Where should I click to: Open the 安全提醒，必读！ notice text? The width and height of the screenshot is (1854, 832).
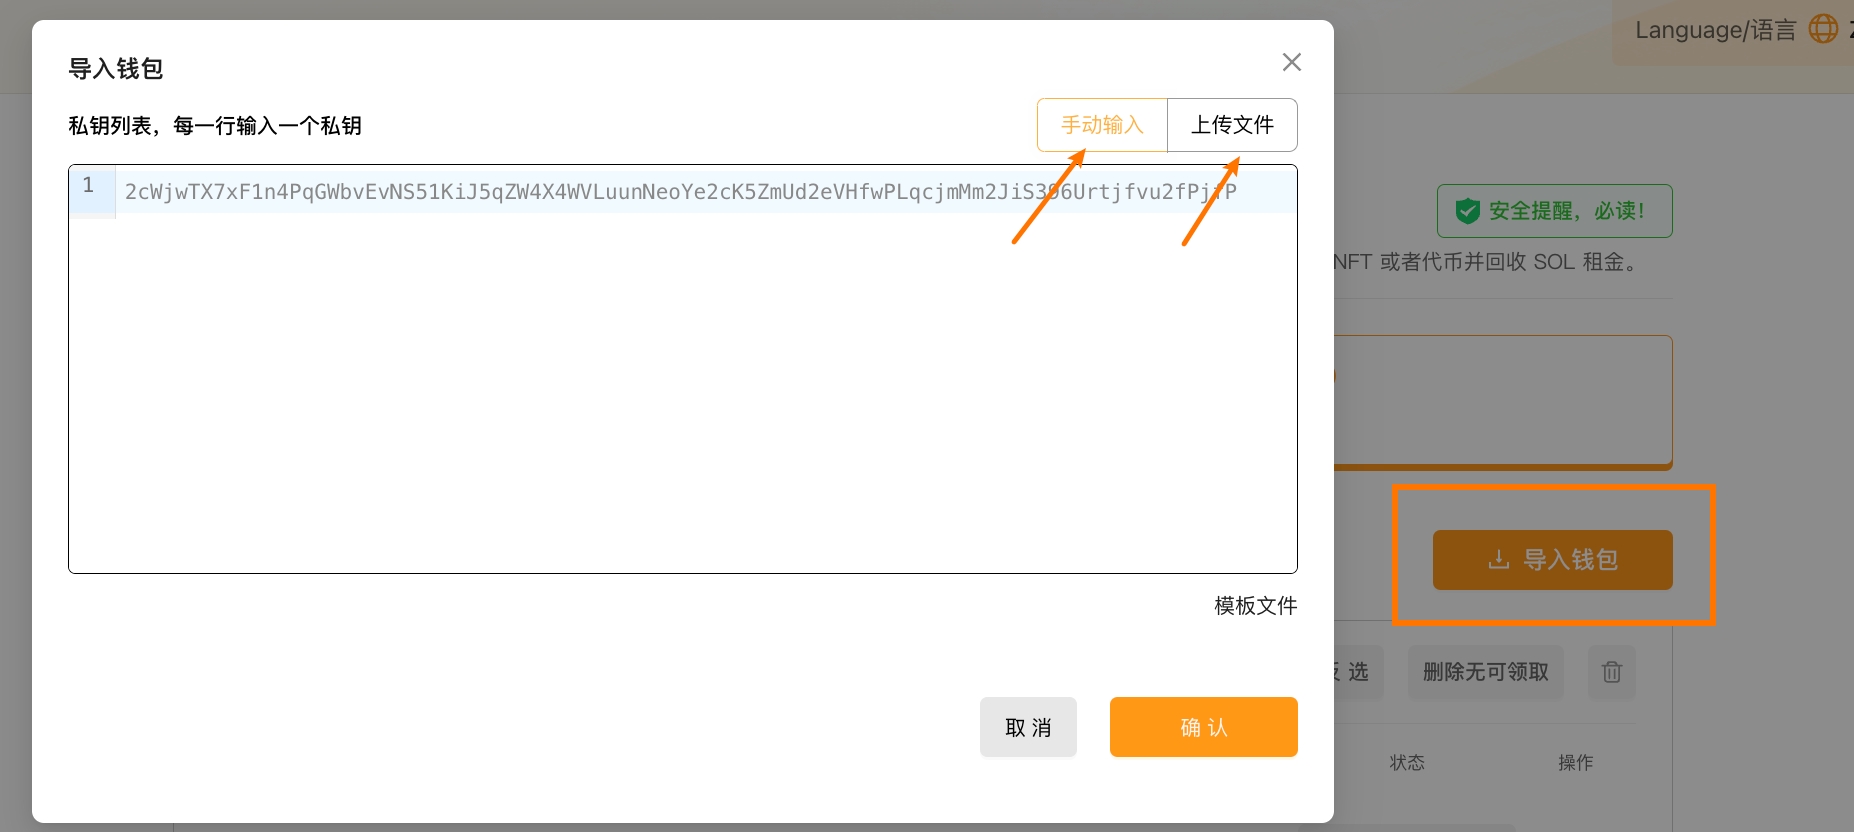tap(1566, 211)
